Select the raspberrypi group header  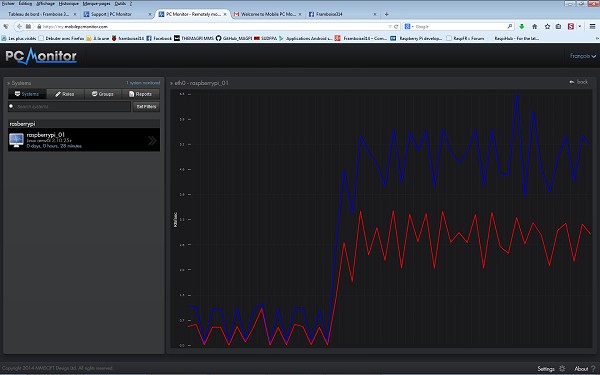(84, 124)
